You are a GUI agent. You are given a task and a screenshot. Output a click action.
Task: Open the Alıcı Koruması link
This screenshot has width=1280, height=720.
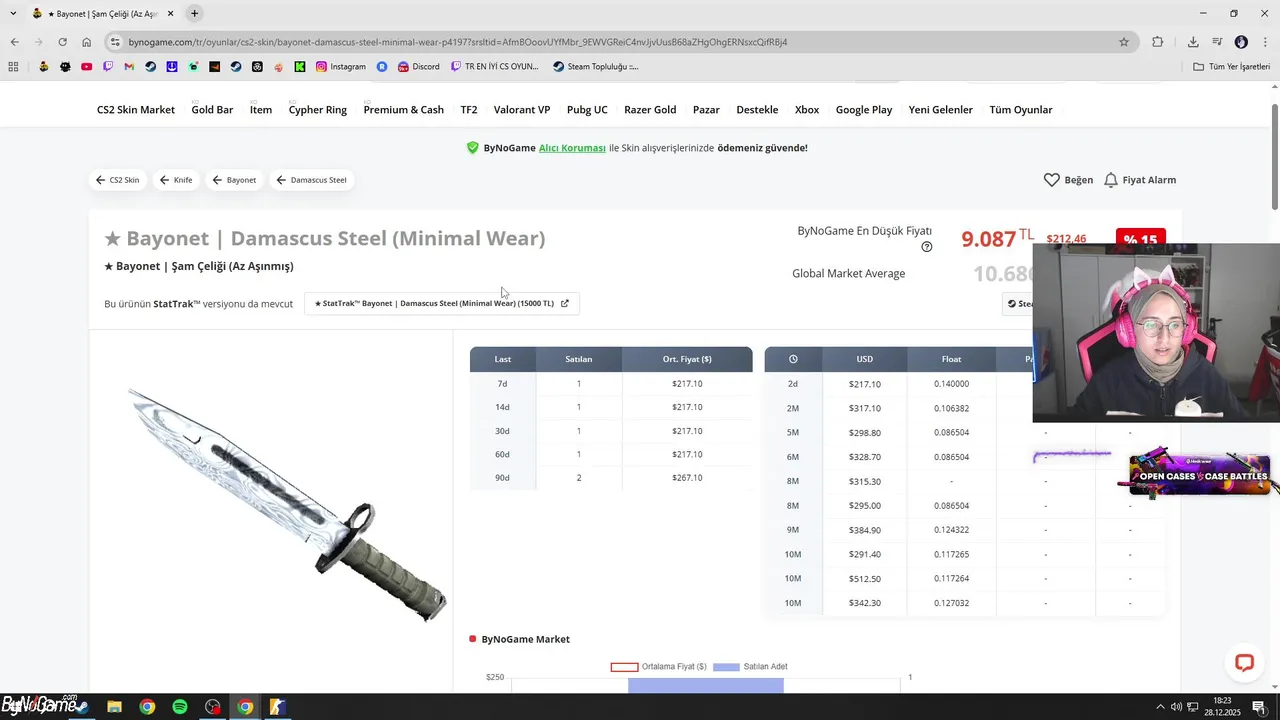tap(572, 148)
